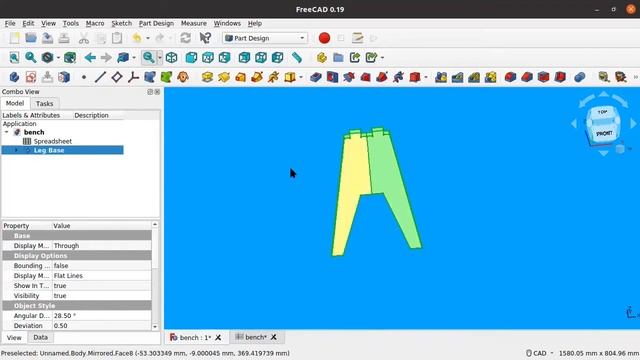Create a shape binder

coord(150,77)
